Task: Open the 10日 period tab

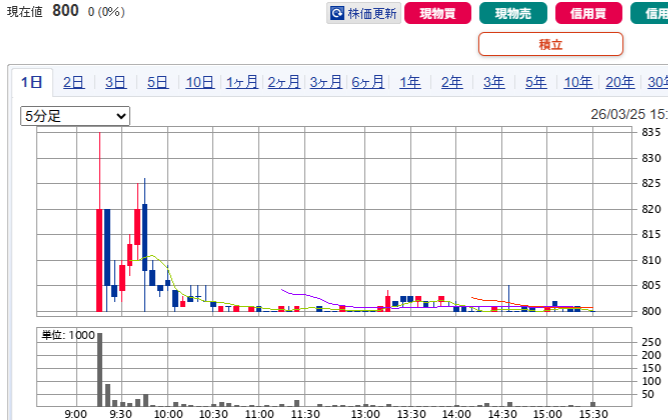Action: pos(199,83)
